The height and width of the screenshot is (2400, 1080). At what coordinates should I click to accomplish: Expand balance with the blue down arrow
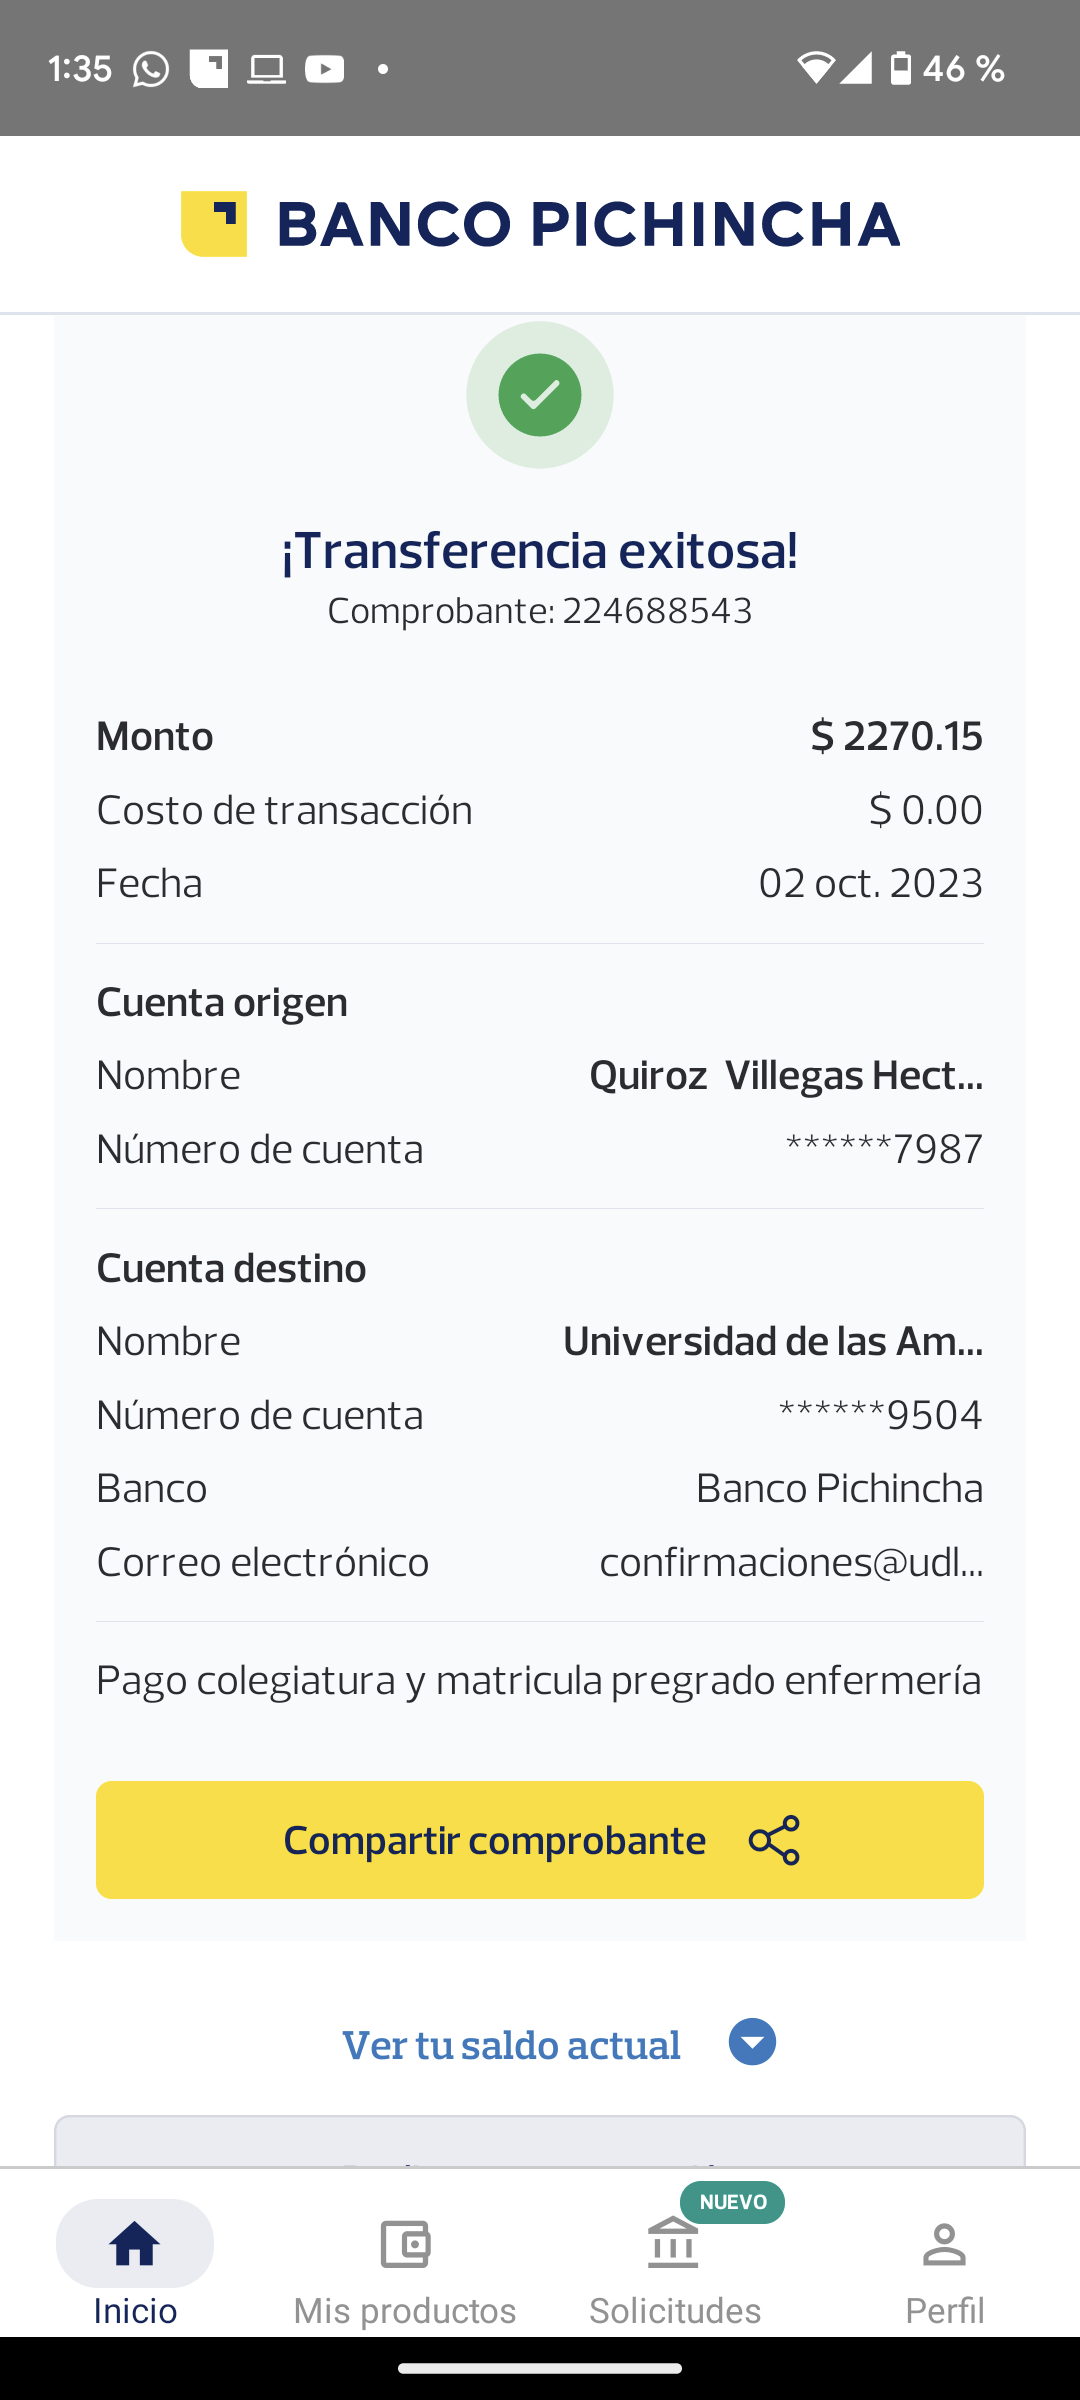point(753,2042)
